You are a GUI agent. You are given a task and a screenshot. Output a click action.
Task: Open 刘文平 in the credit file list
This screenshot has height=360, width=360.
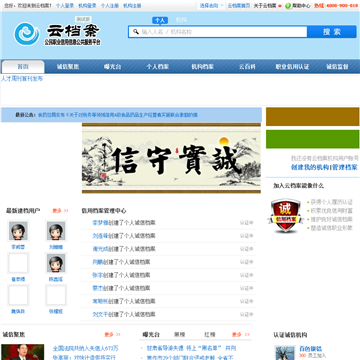100,314
